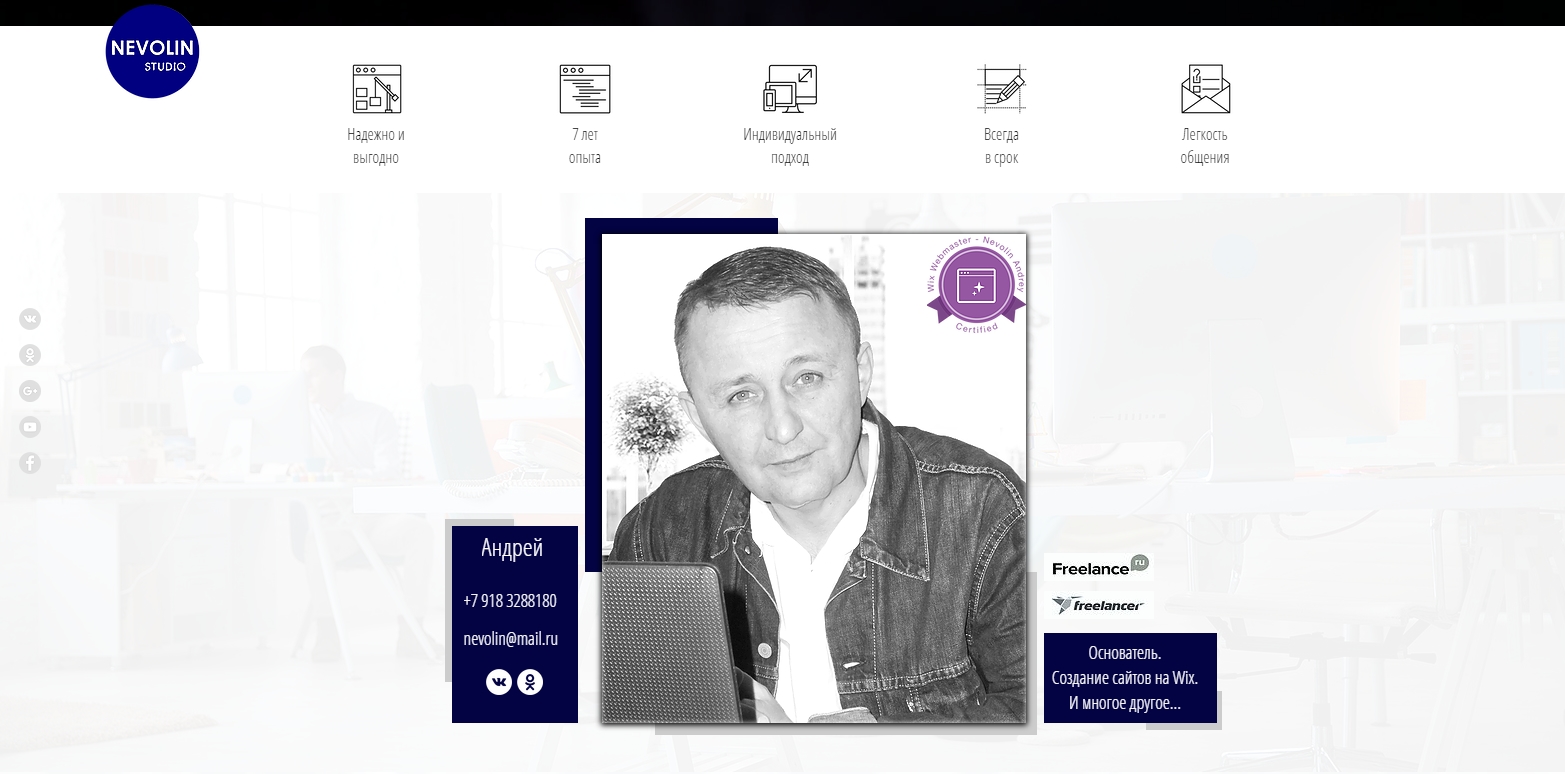Screen dimensions: 1565x774
Task: Click the Nevolin Studio round logo
Action: coord(152,51)
